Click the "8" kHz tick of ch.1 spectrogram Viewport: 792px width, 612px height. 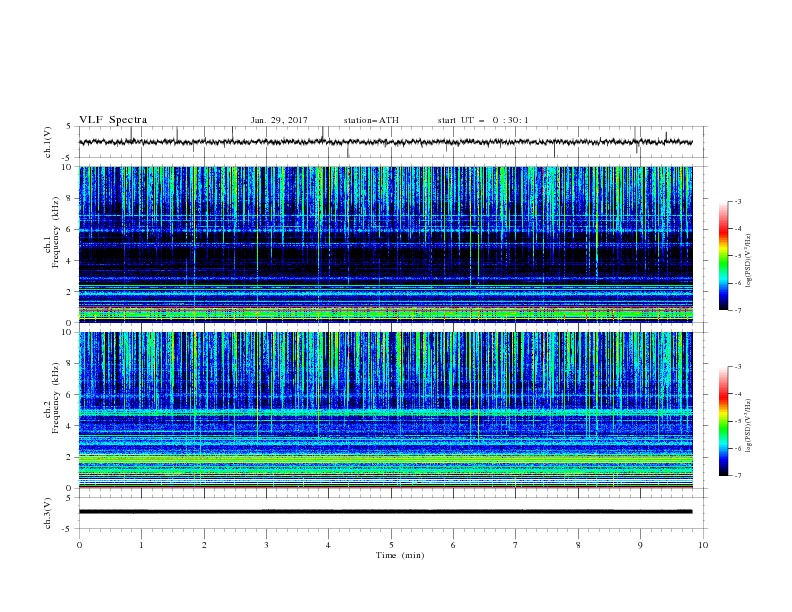click(x=70, y=198)
